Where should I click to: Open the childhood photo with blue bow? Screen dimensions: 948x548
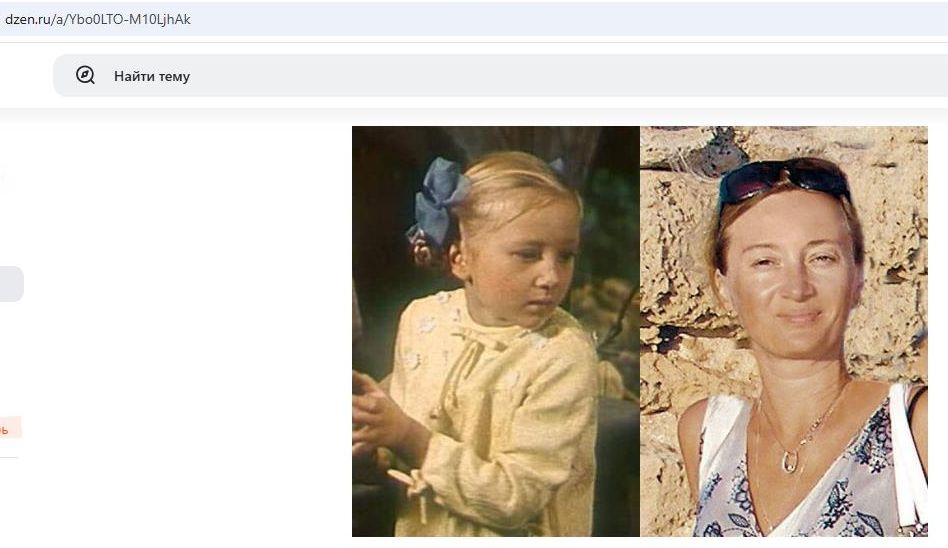496,331
